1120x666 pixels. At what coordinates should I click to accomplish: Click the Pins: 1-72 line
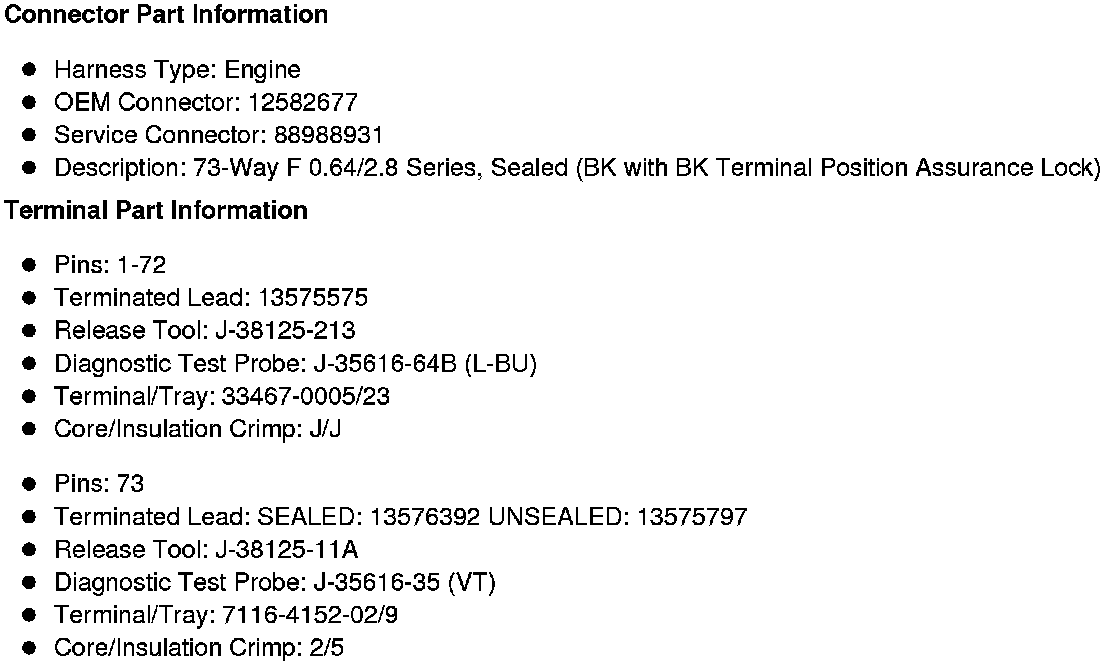click(110, 265)
